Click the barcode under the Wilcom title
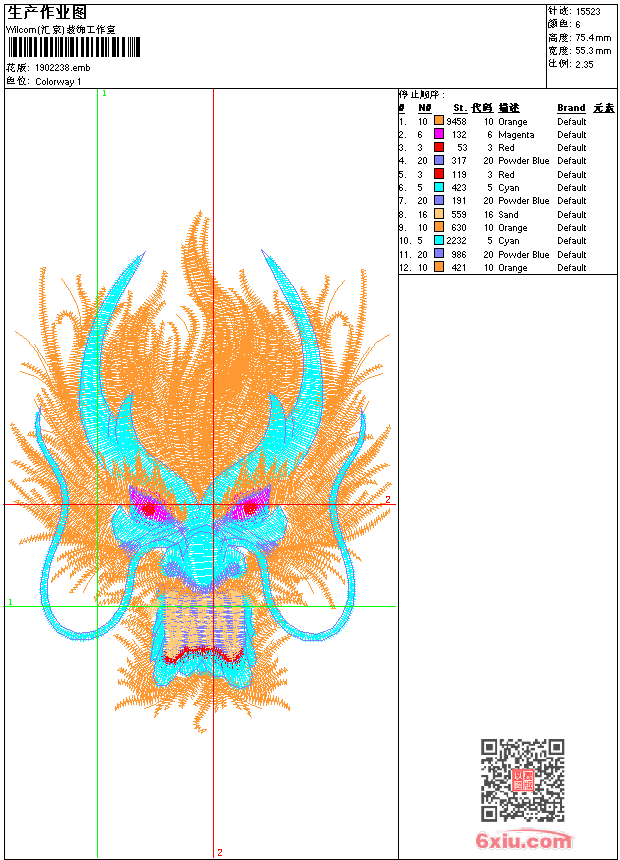The height and width of the screenshot is (860, 620). (x=73, y=48)
